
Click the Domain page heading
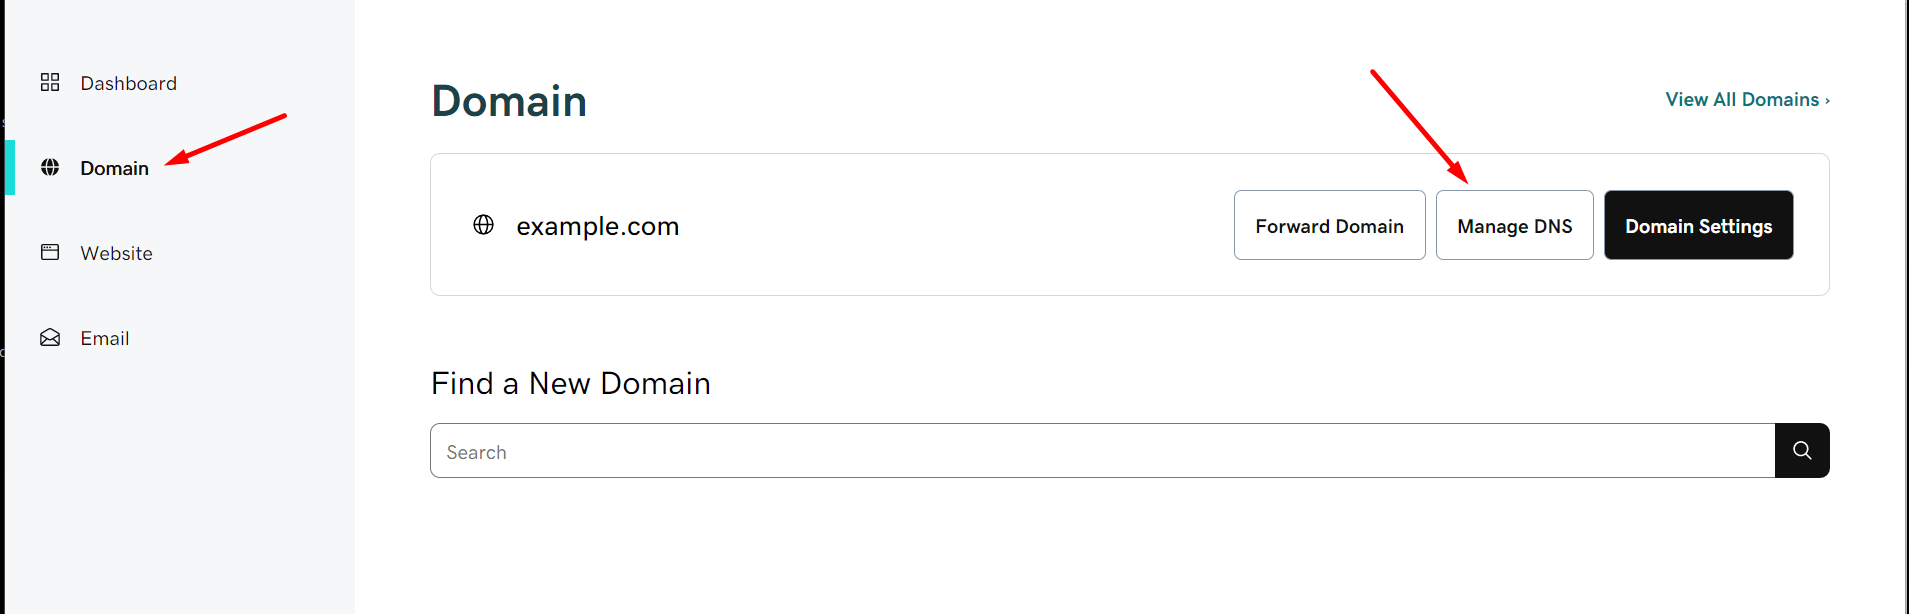pyautogui.click(x=508, y=100)
